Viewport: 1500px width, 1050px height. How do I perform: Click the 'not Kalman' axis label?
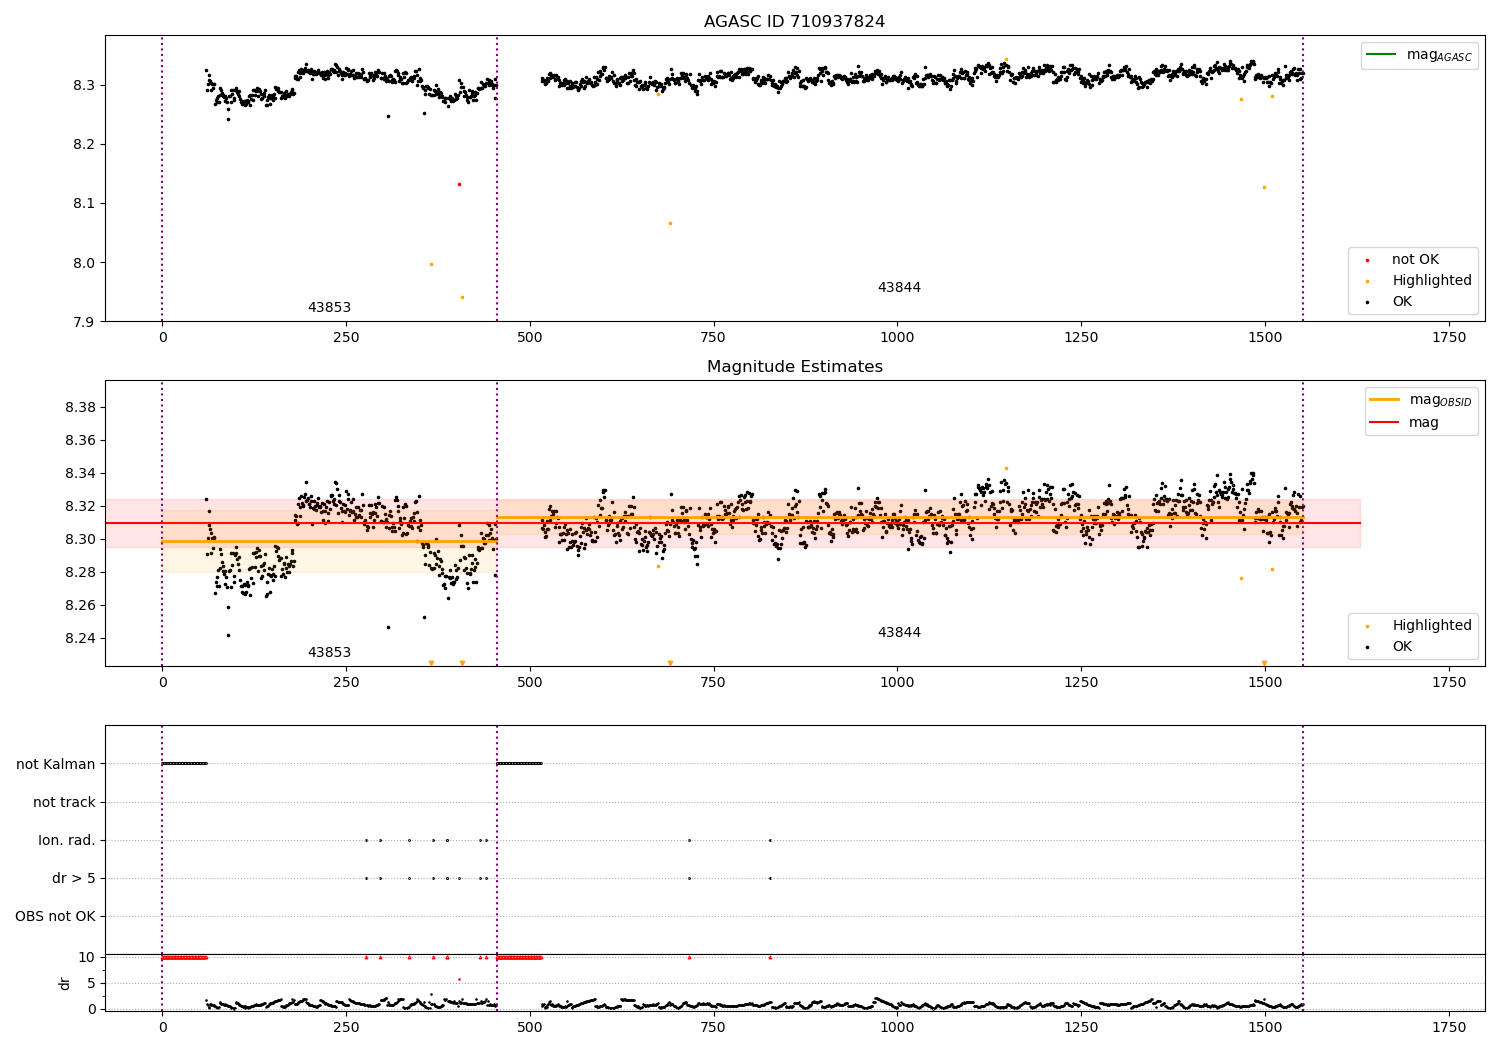click(x=56, y=764)
